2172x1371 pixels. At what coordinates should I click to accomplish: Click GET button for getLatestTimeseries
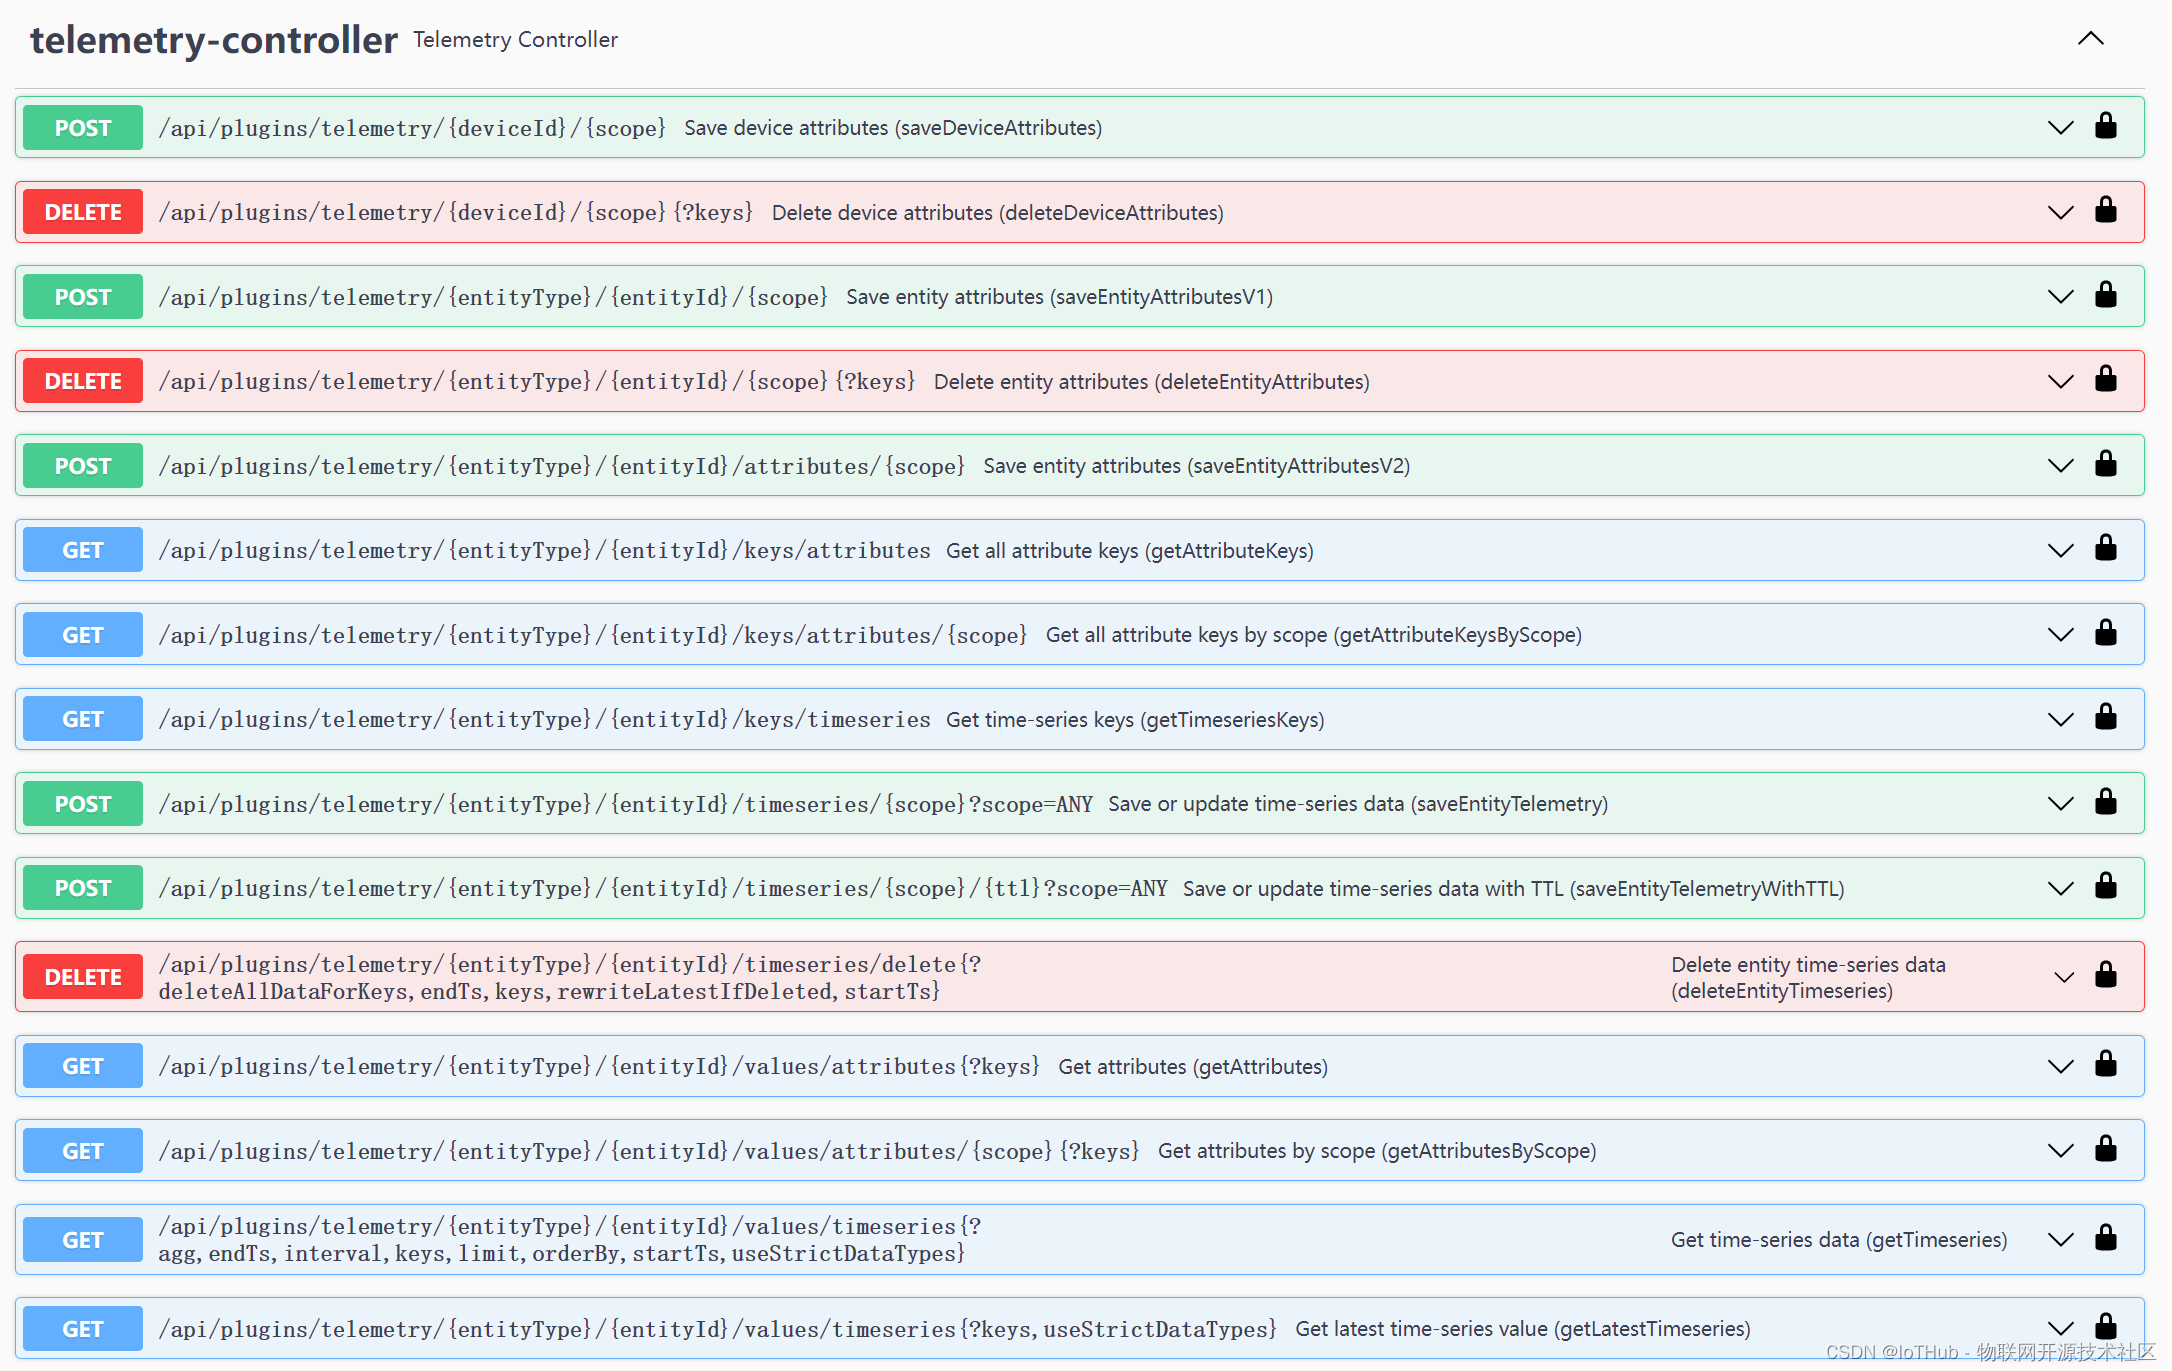pos(83,1329)
